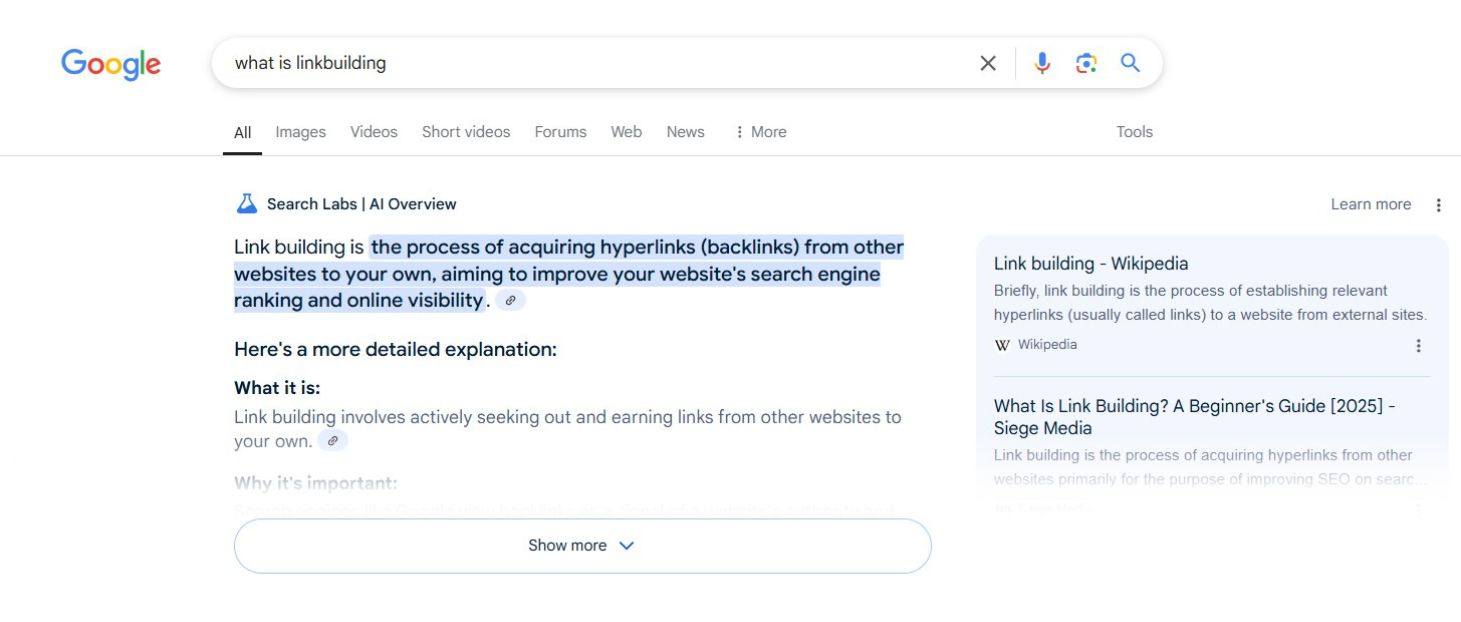Viewport: 1461px width, 622px height.
Task: Click the 'Why it's important:' subheading
Action: coord(316,483)
